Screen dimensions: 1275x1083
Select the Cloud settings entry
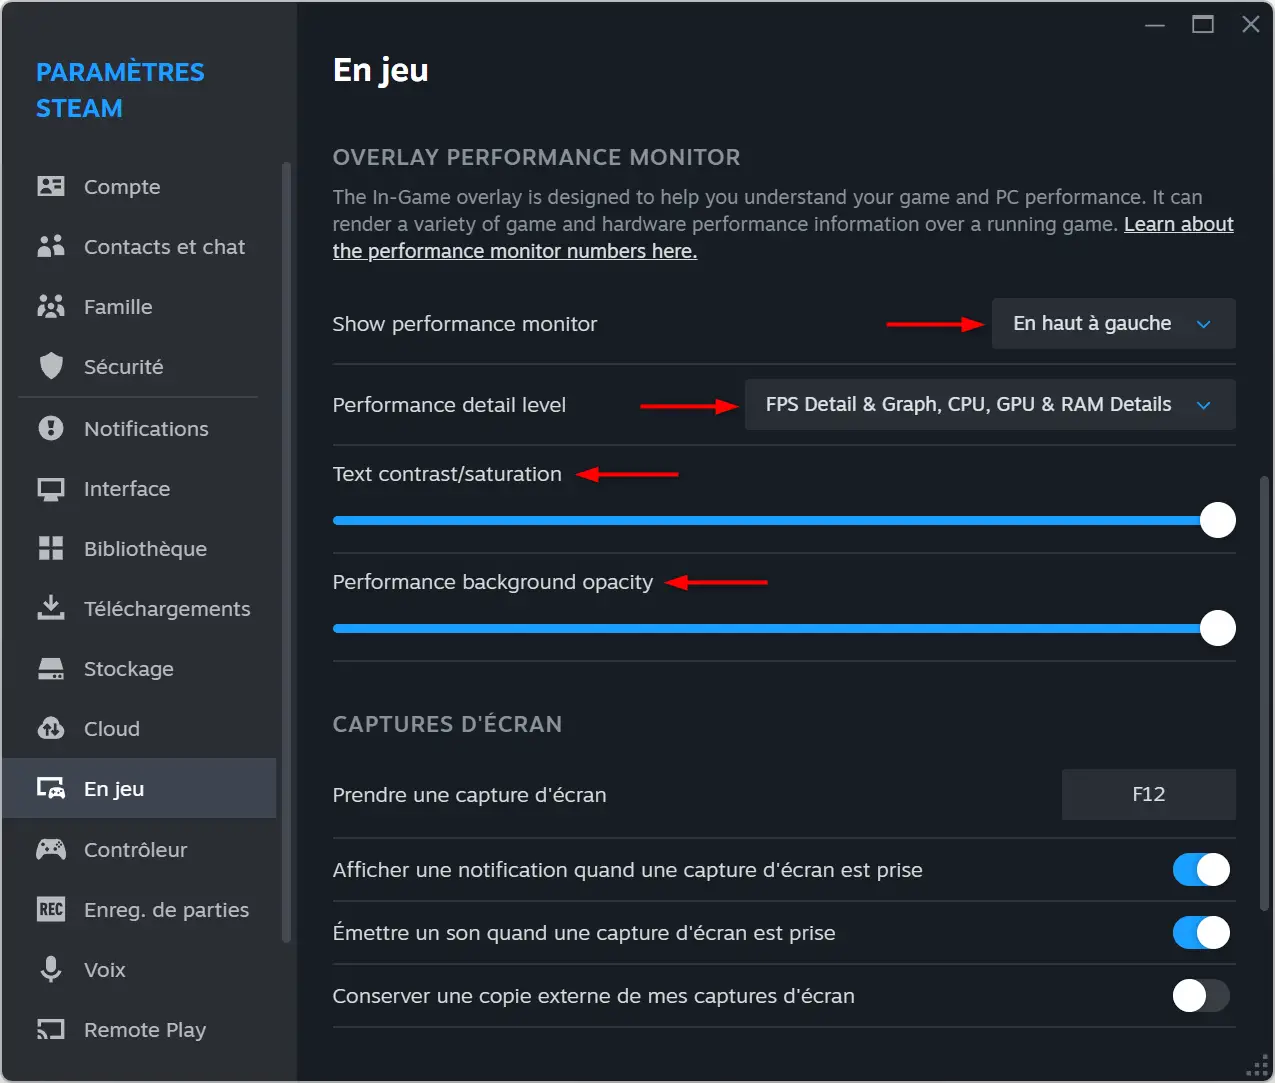pyautogui.click(x=139, y=729)
